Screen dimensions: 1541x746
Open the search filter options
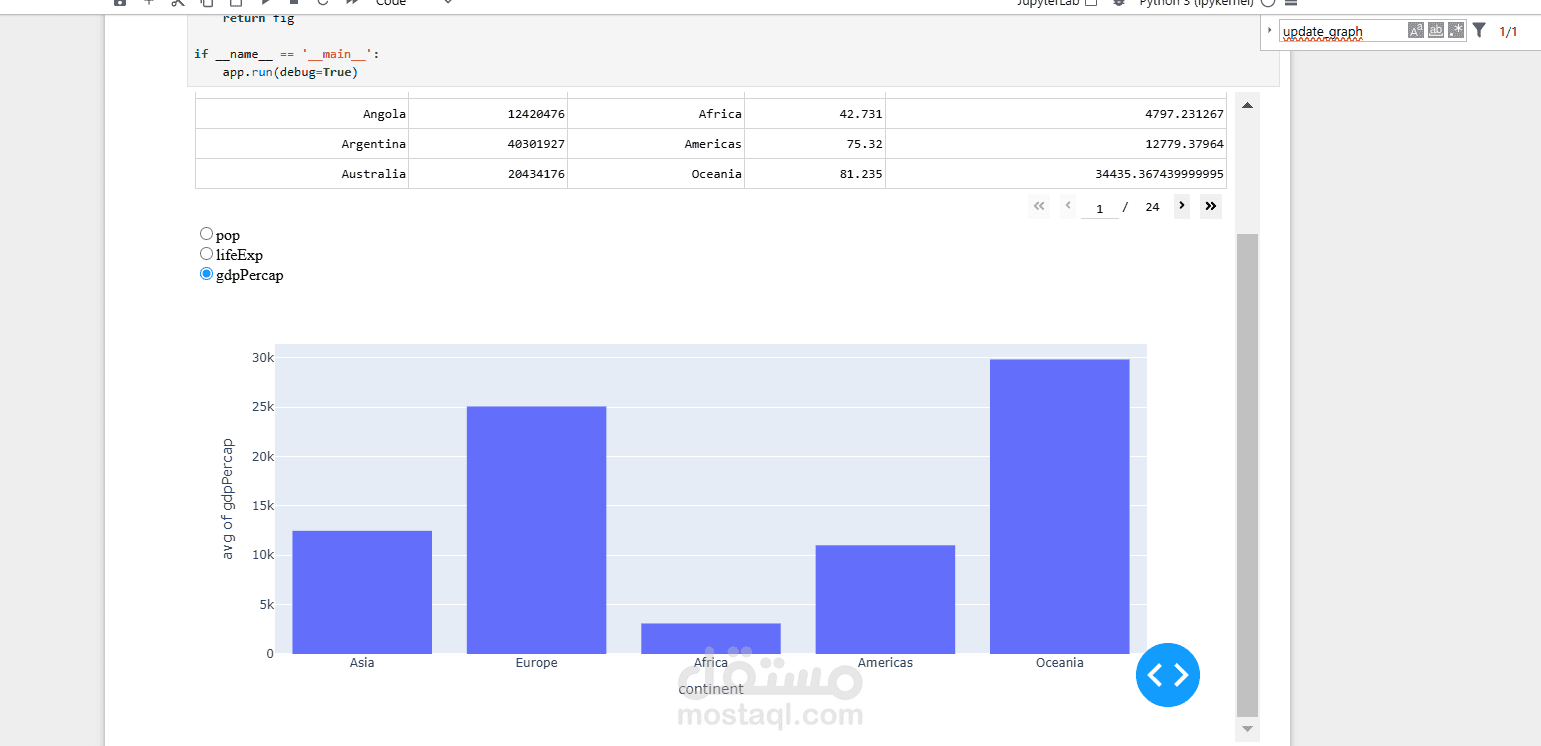[x=1479, y=31]
